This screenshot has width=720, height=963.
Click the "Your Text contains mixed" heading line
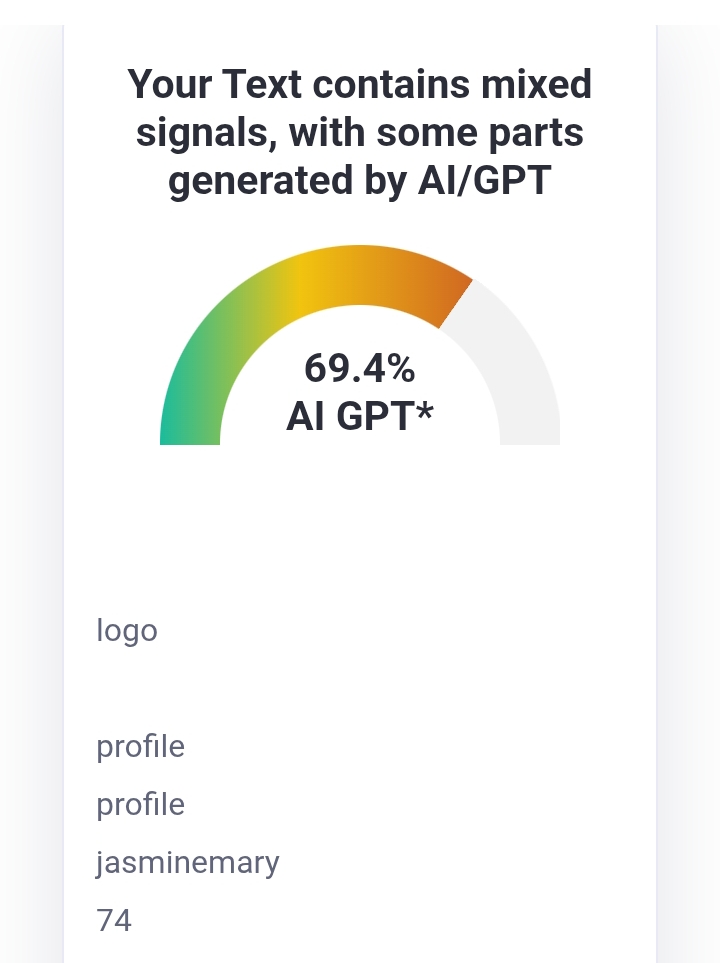click(x=359, y=84)
